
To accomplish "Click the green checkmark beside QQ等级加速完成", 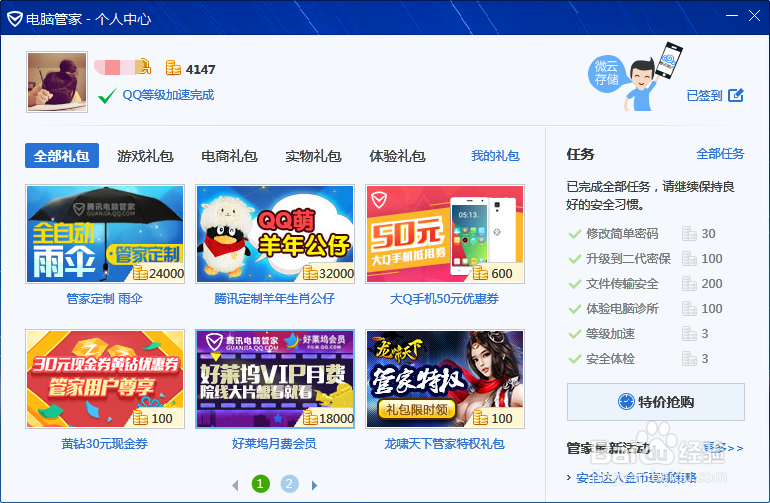I will pyautogui.click(x=107, y=95).
